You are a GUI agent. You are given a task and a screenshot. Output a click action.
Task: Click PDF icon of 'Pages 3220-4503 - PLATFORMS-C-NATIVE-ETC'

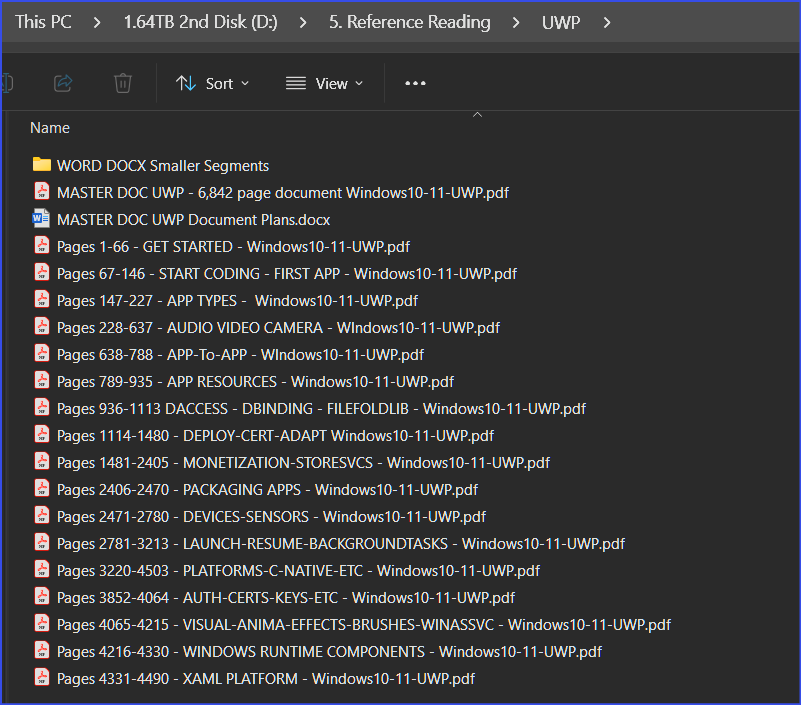pos(42,570)
